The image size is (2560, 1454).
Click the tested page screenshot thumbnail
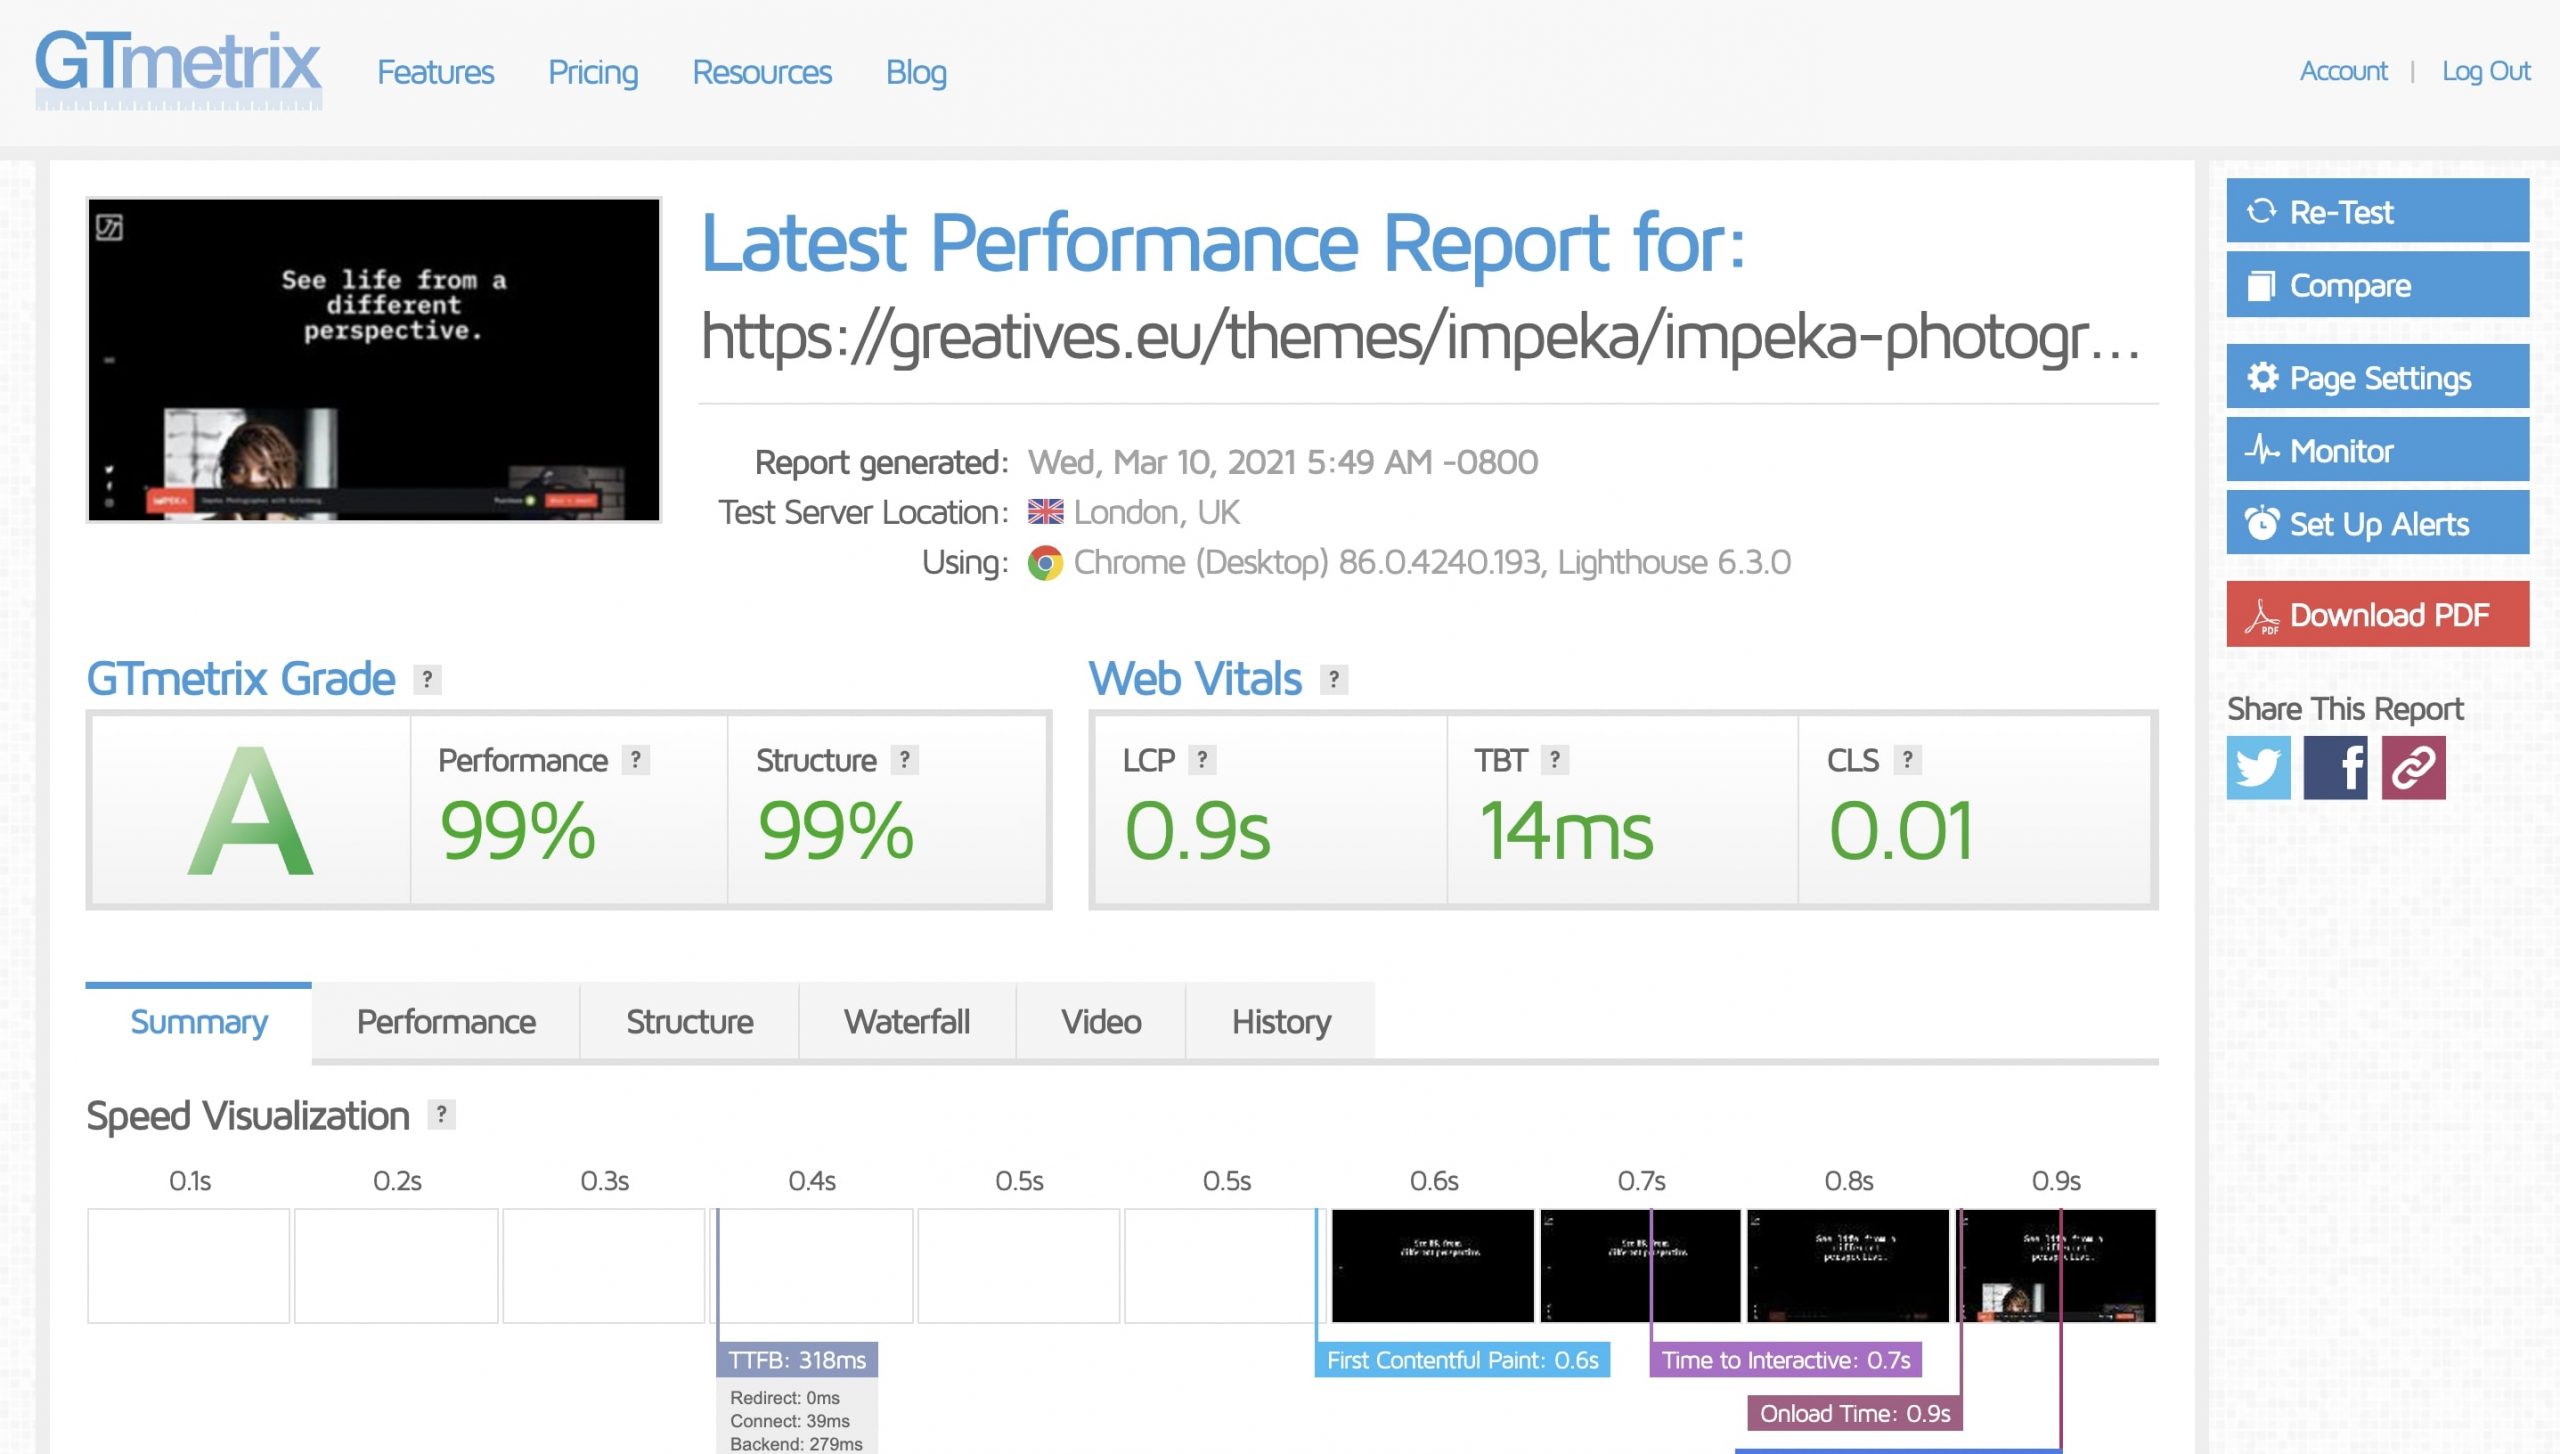point(374,359)
